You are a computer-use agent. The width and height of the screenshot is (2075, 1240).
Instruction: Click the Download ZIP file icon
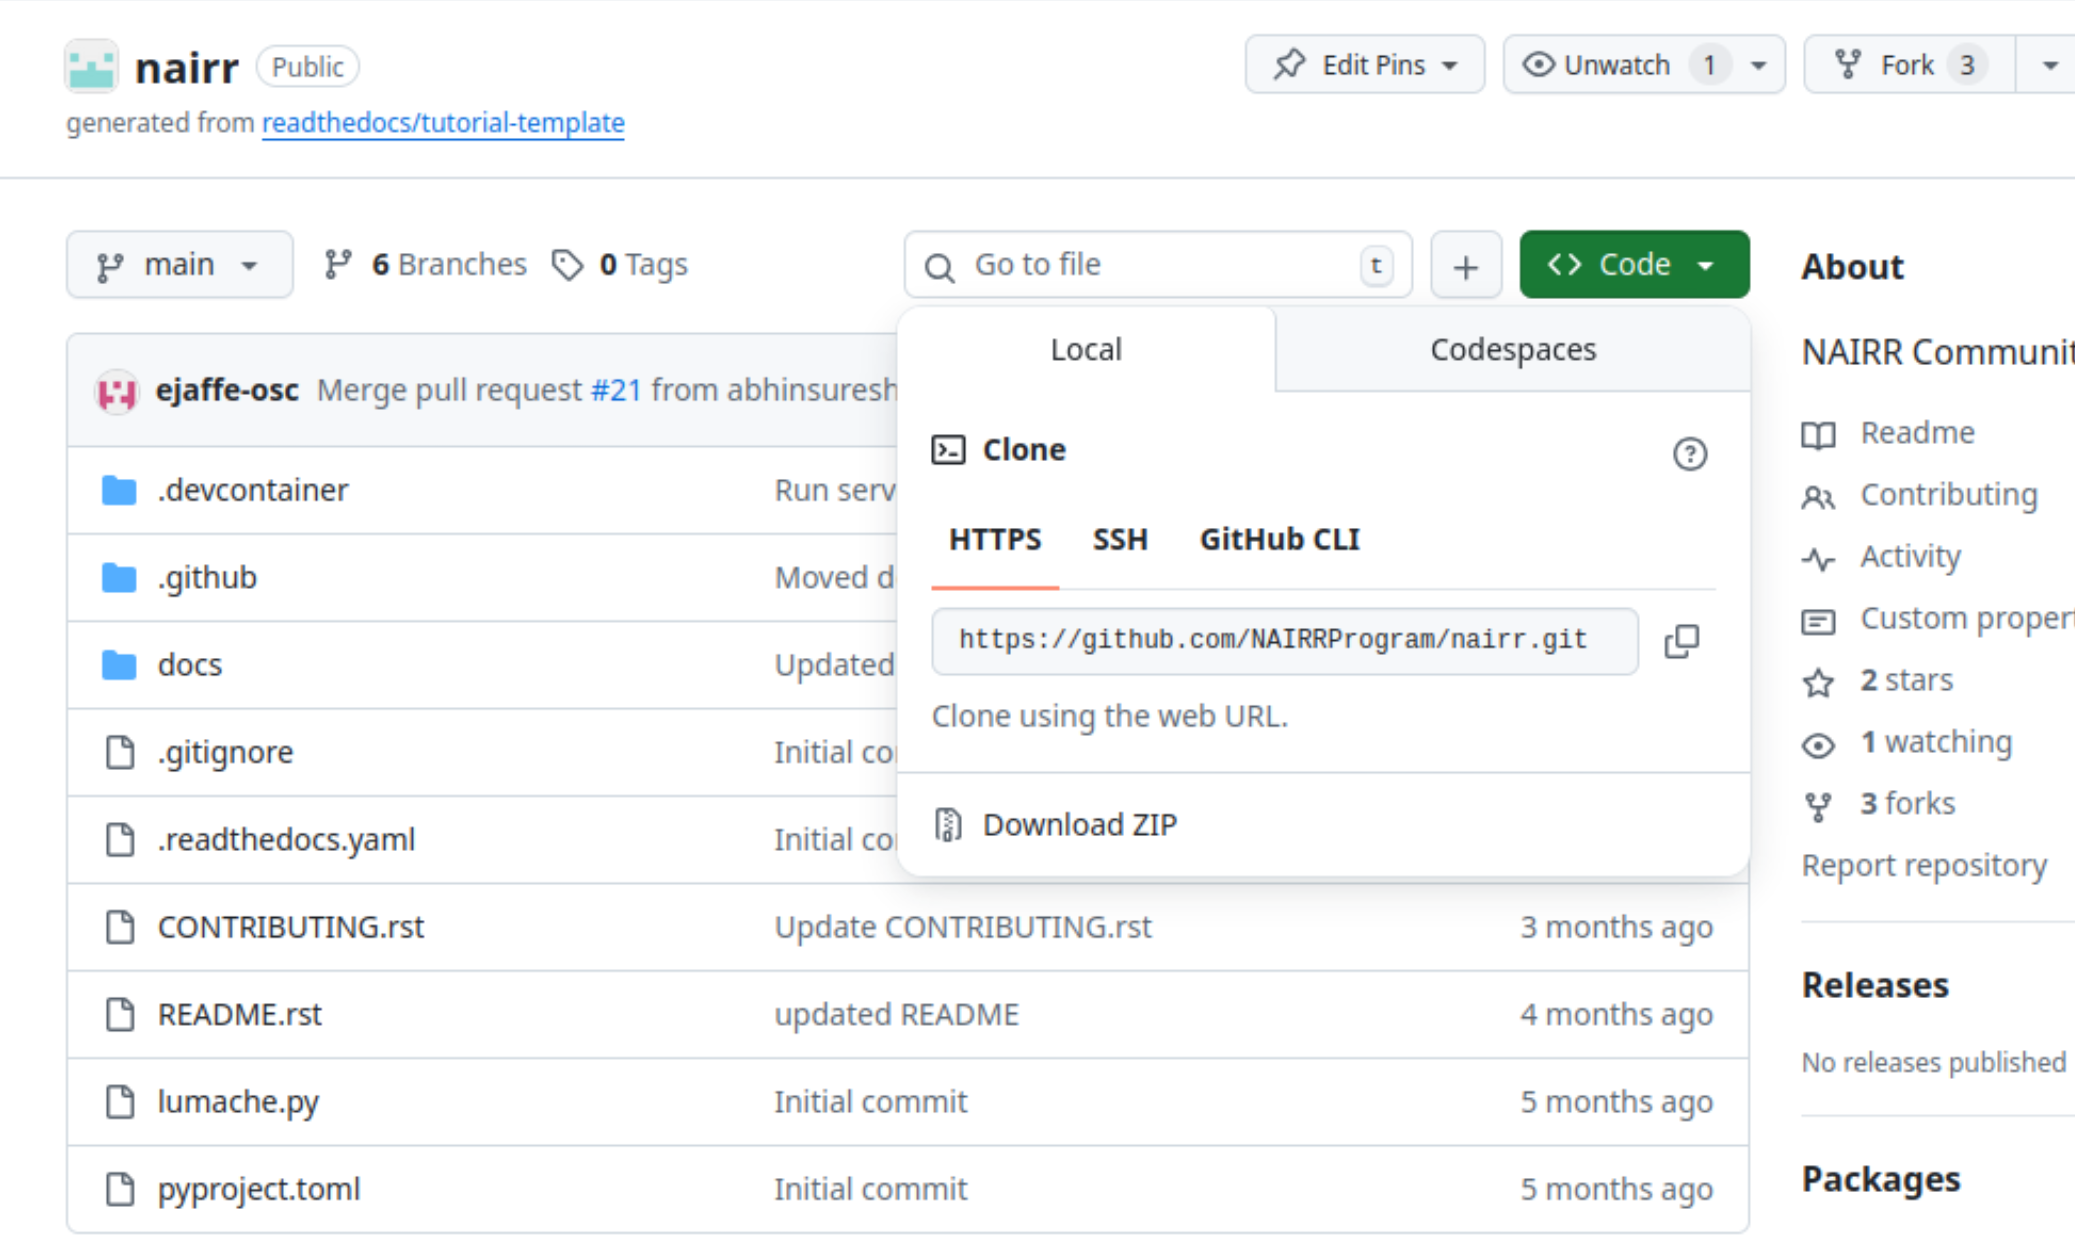pyautogui.click(x=948, y=825)
